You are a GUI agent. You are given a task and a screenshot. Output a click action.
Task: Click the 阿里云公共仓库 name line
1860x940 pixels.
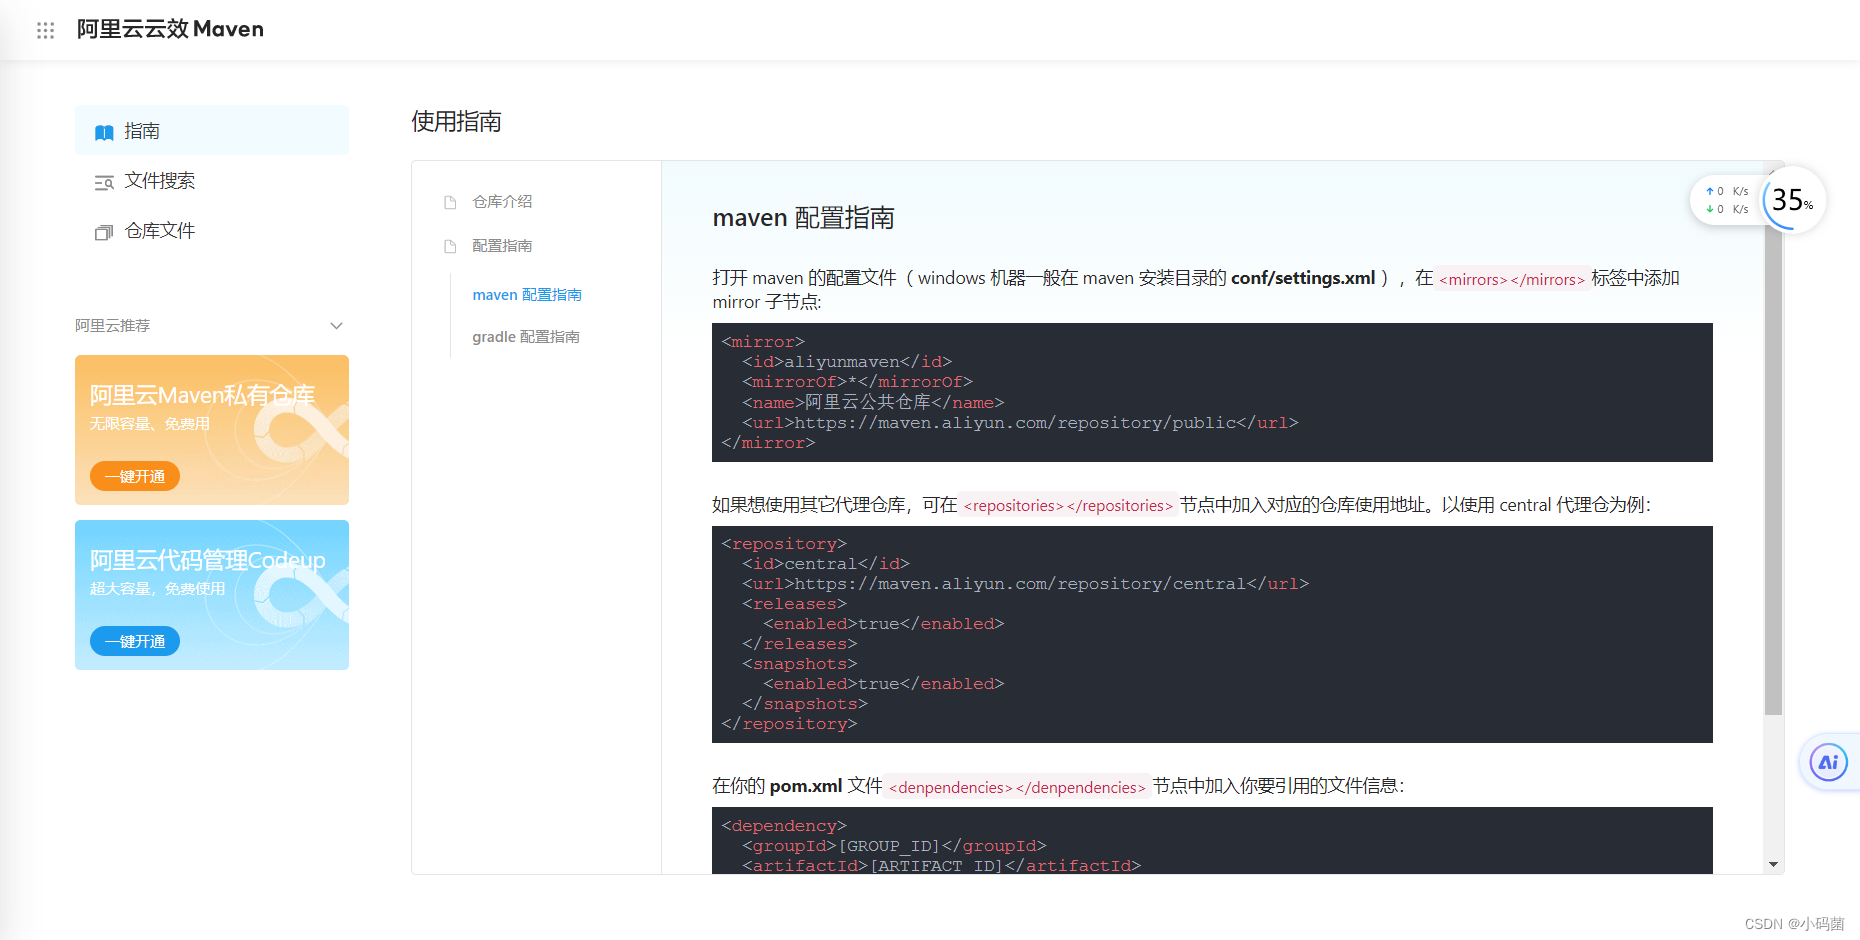873,402
